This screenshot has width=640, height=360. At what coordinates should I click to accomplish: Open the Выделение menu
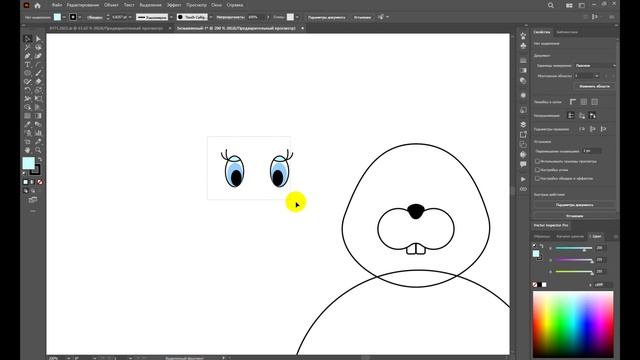click(x=150, y=5)
